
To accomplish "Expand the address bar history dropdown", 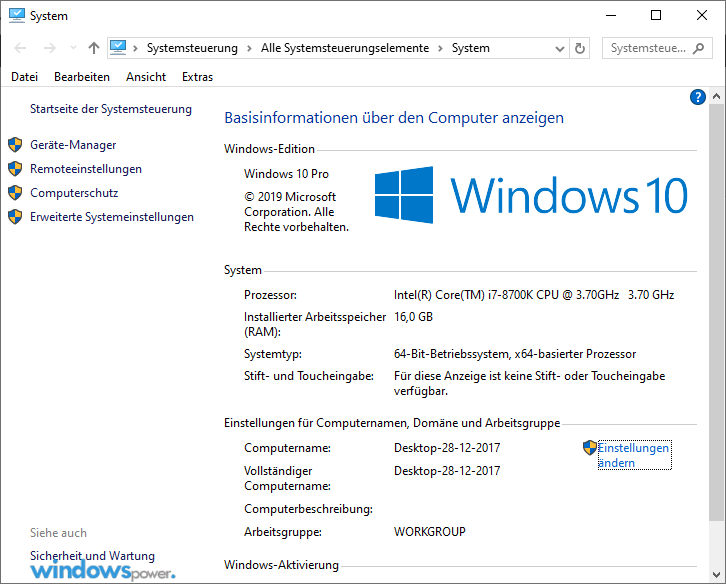I will (x=559, y=48).
